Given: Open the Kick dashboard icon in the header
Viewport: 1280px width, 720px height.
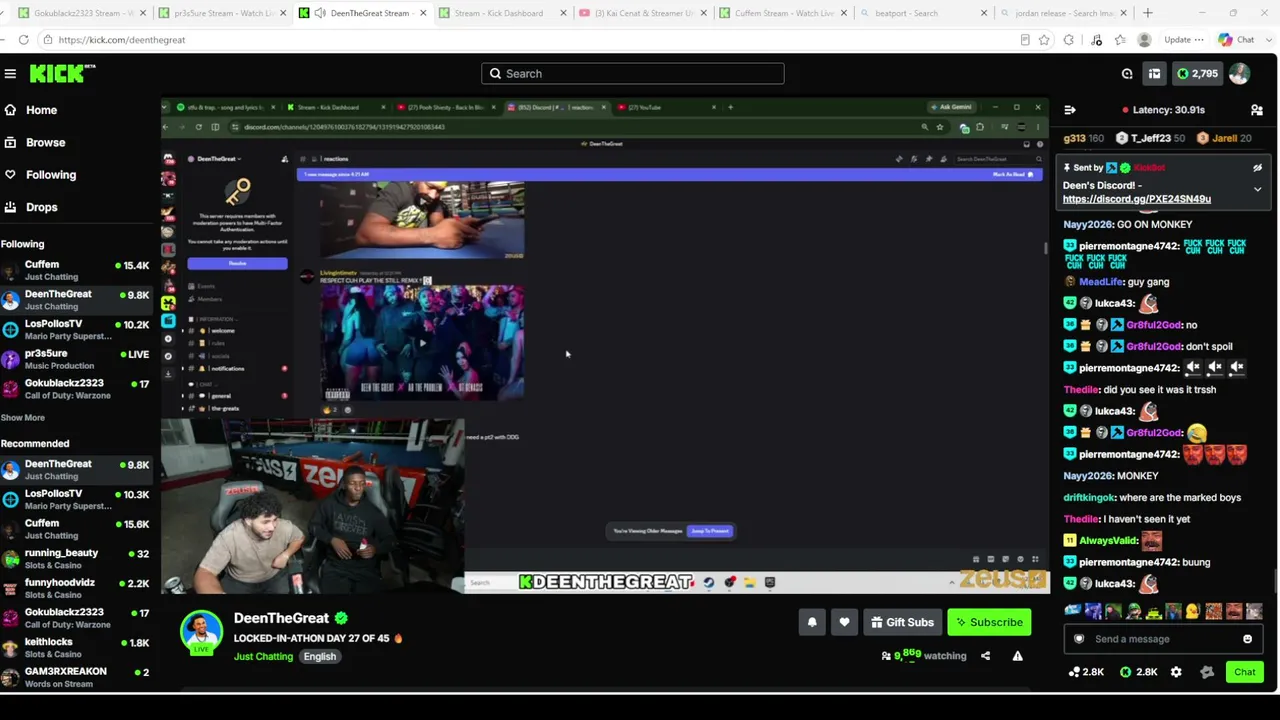Looking at the screenshot, I should coord(1154,74).
